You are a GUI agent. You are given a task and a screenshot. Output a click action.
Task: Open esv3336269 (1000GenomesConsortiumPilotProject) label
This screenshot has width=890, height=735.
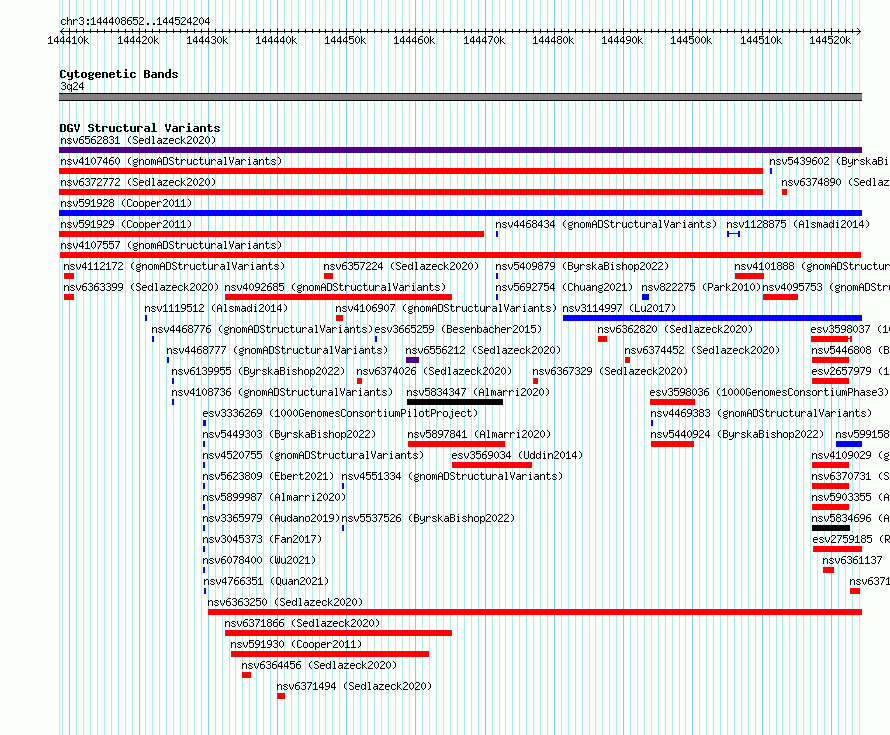341,413
